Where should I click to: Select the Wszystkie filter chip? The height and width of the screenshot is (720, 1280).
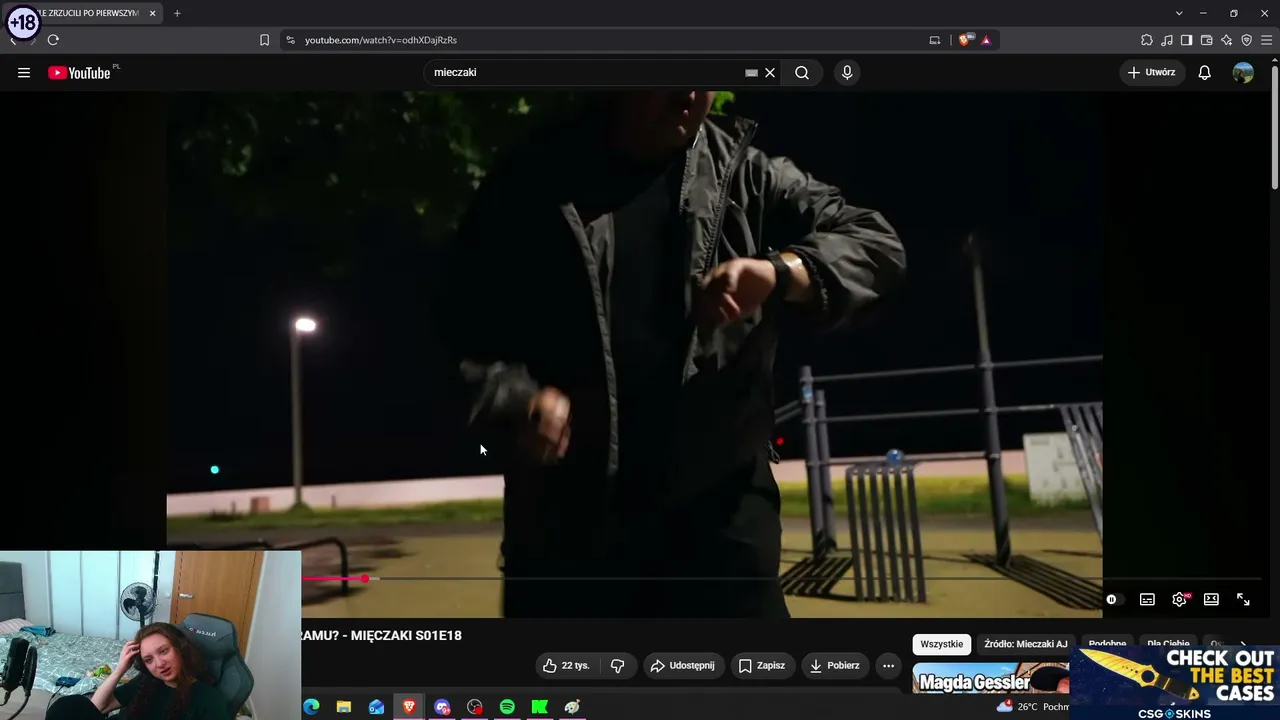[941, 644]
